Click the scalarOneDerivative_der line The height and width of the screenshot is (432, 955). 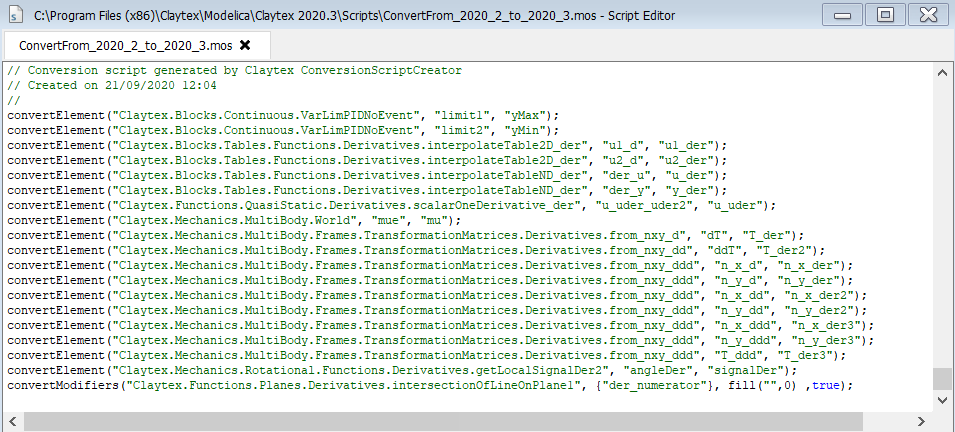click(392, 205)
